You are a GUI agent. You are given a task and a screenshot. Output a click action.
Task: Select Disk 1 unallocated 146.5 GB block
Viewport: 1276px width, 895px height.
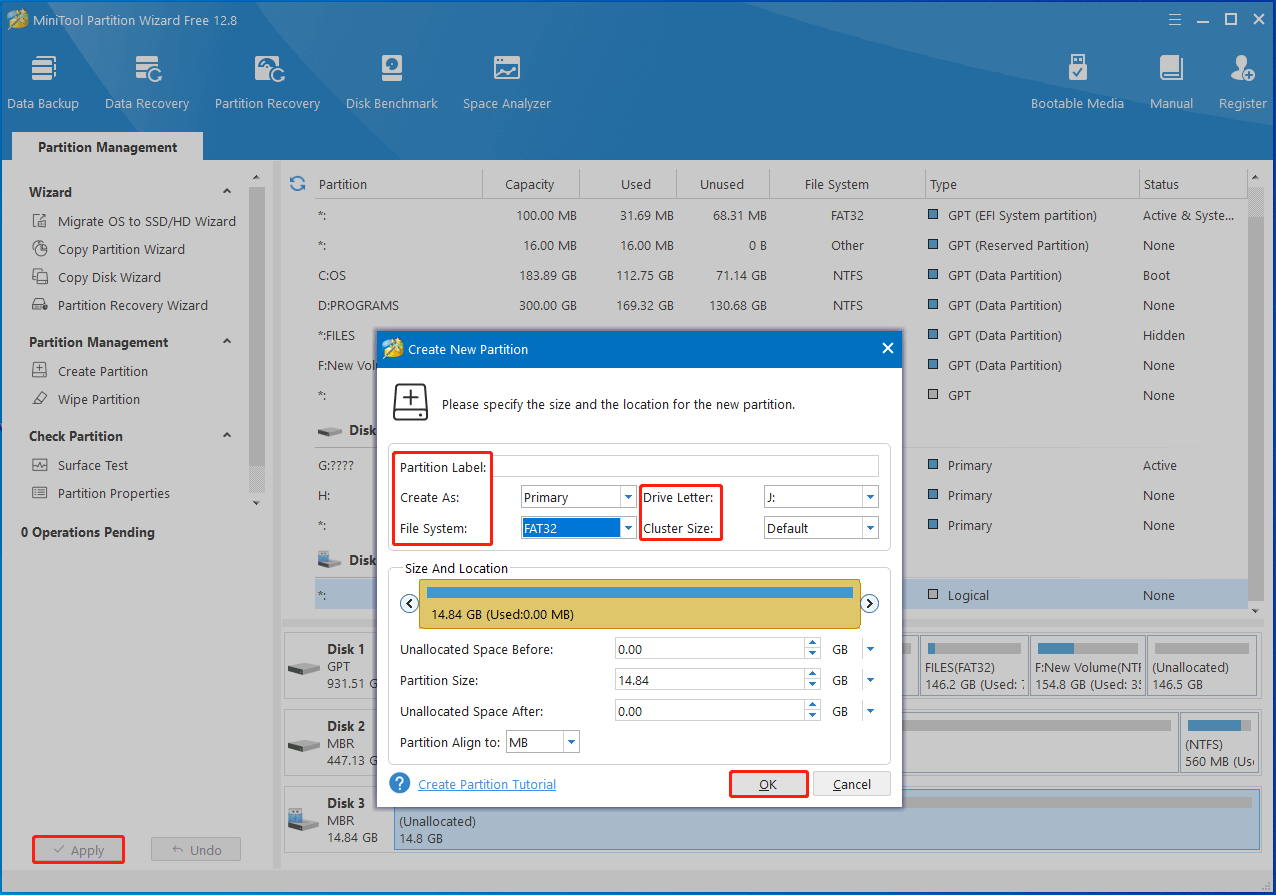1202,665
